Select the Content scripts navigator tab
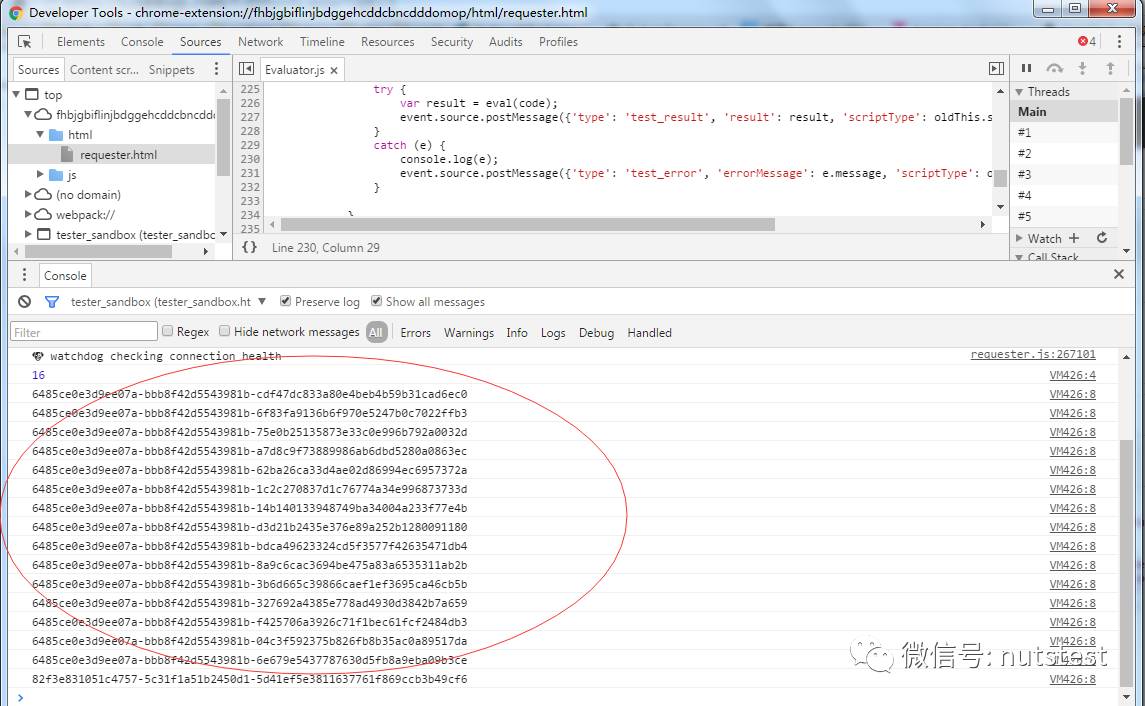The width and height of the screenshot is (1145, 706). (104, 69)
